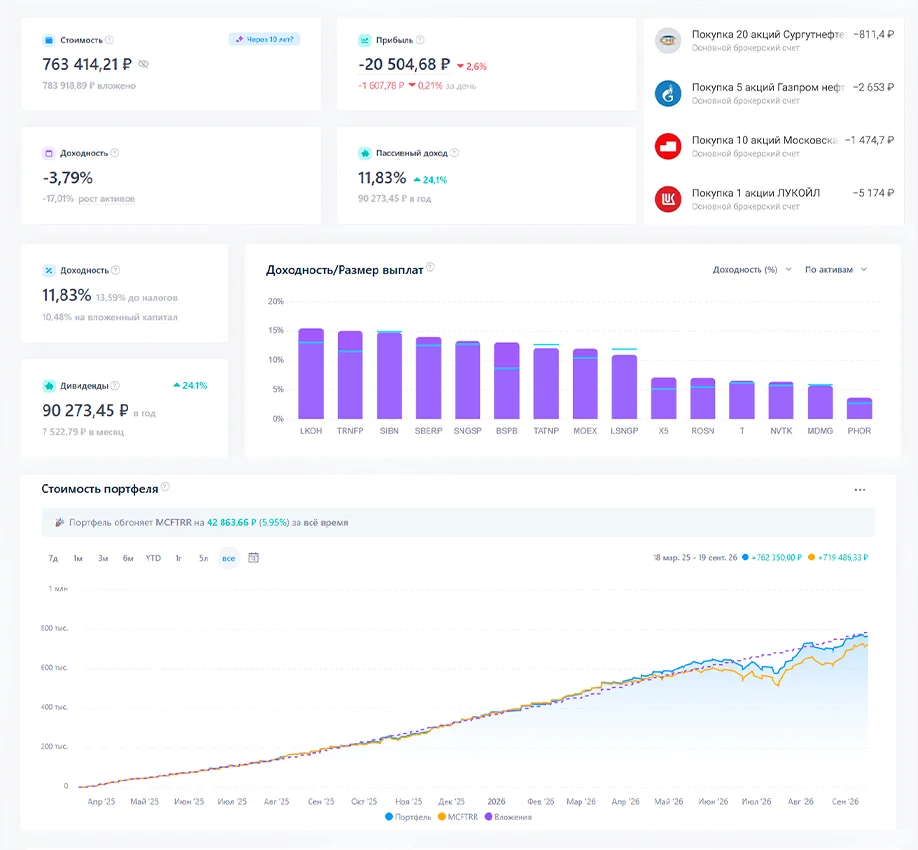Hide portfolio value with the eye icon
This screenshot has width=918, height=850.
pos(143,64)
